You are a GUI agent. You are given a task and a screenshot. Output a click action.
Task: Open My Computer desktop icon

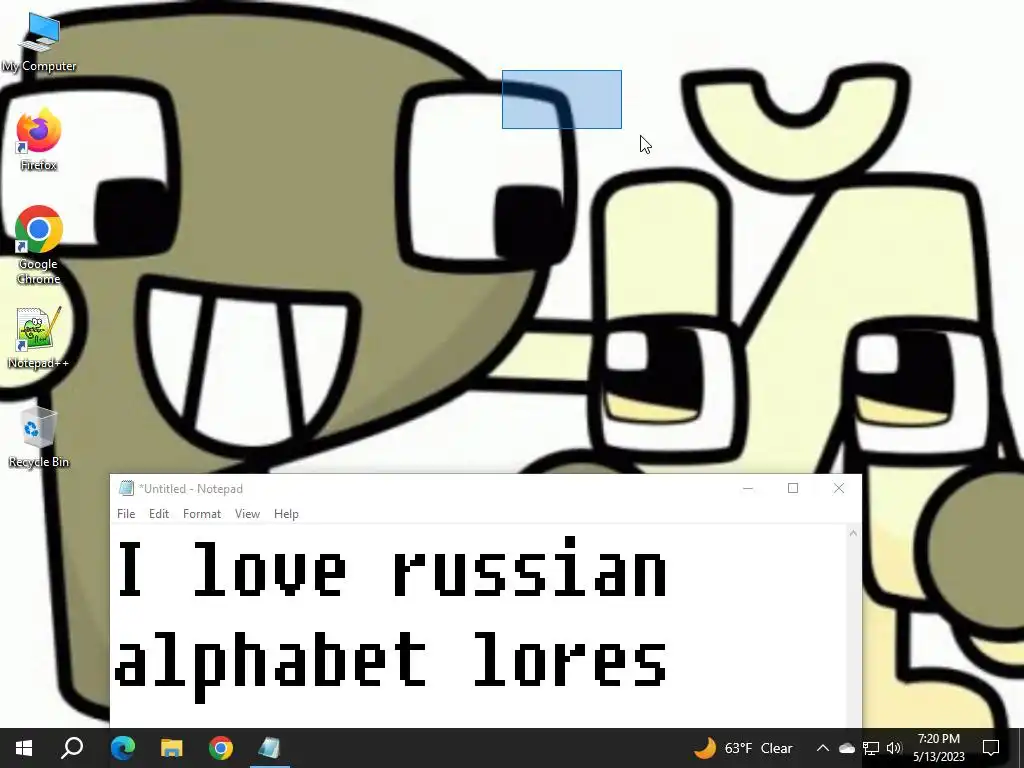[39, 40]
